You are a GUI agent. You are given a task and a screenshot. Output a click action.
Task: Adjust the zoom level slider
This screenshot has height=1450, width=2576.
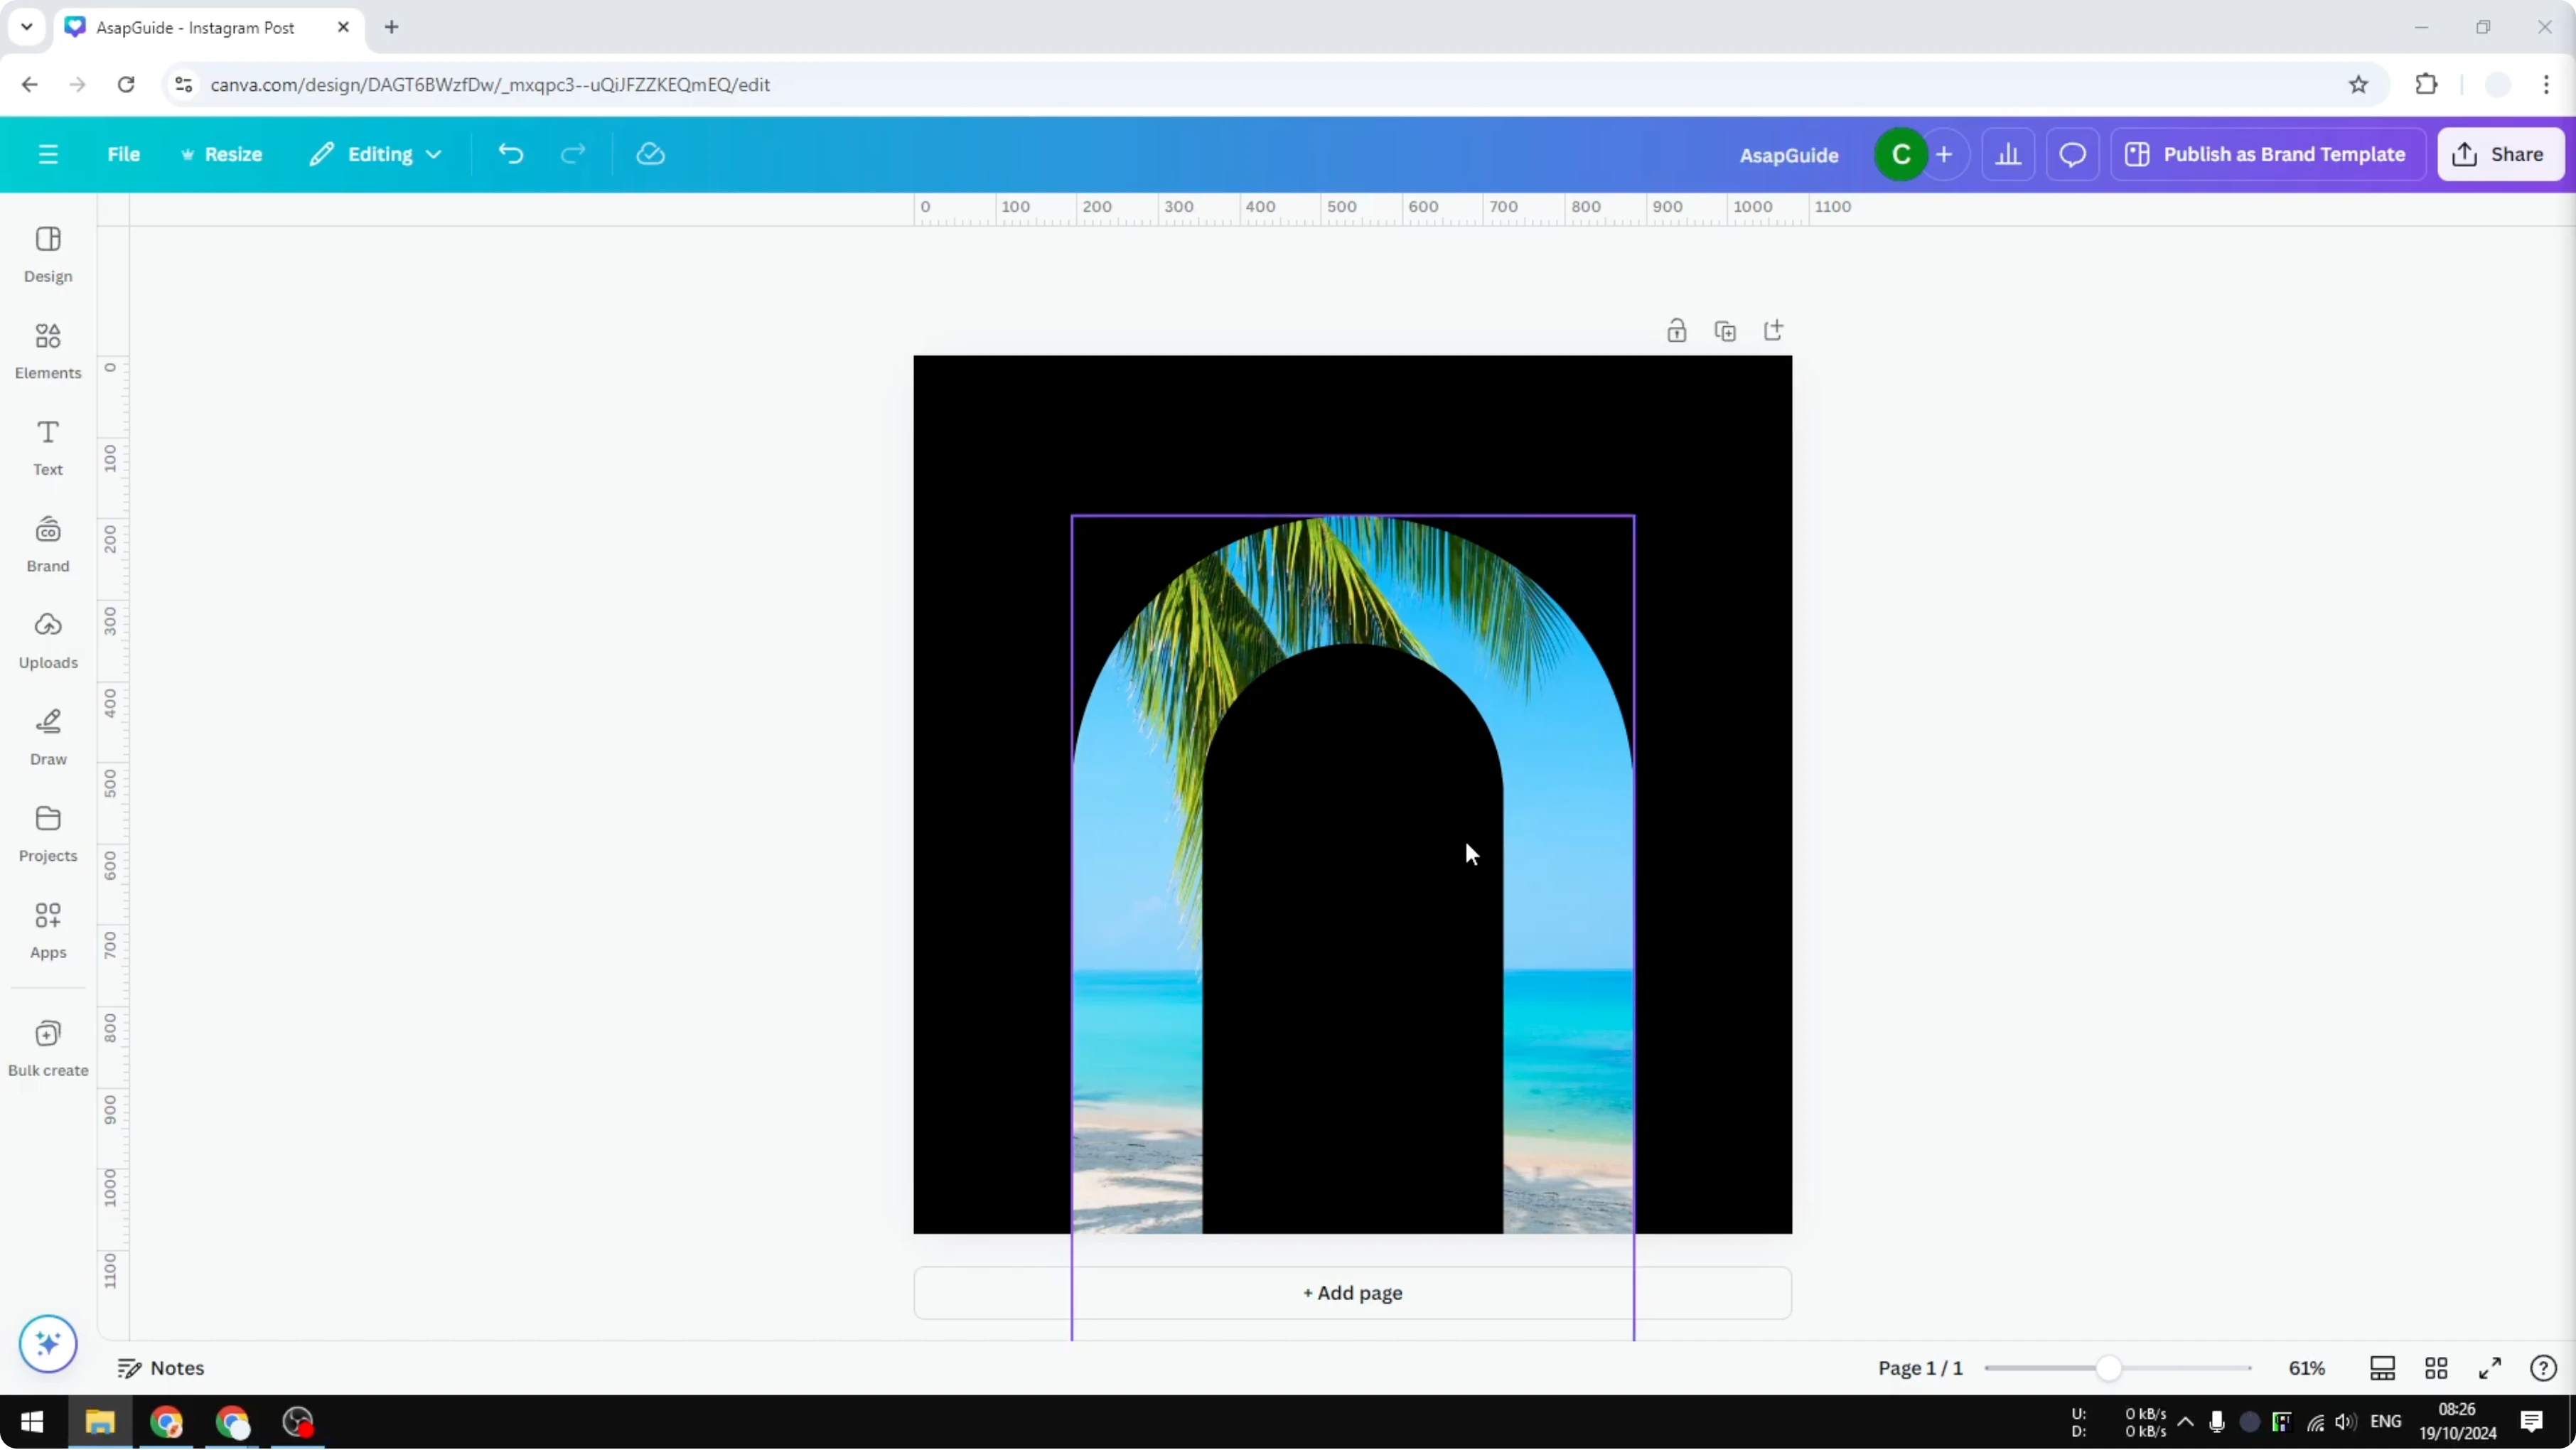[2110, 1369]
